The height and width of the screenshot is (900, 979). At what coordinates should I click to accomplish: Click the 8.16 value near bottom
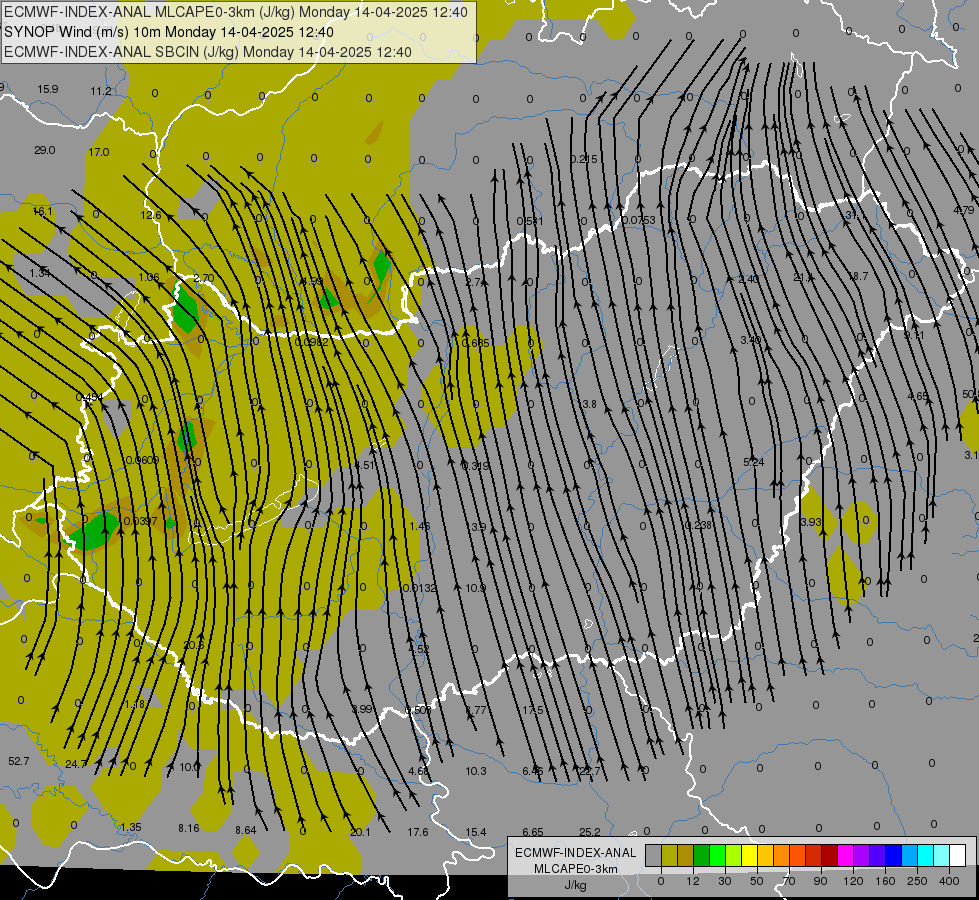click(189, 829)
